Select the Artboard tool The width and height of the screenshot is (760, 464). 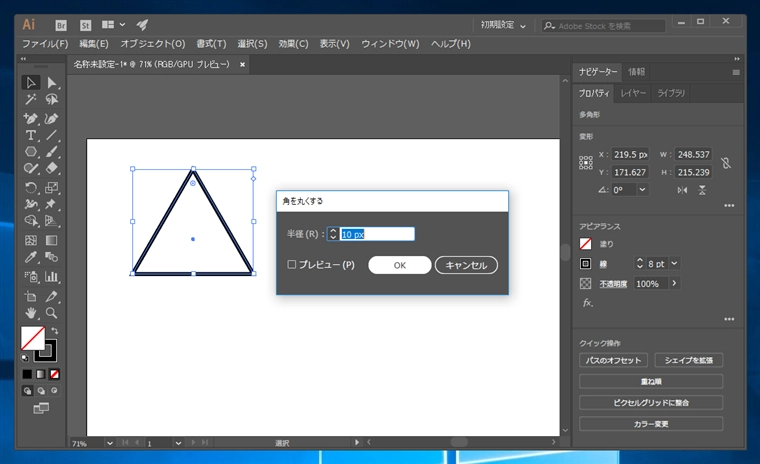point(31,296)
